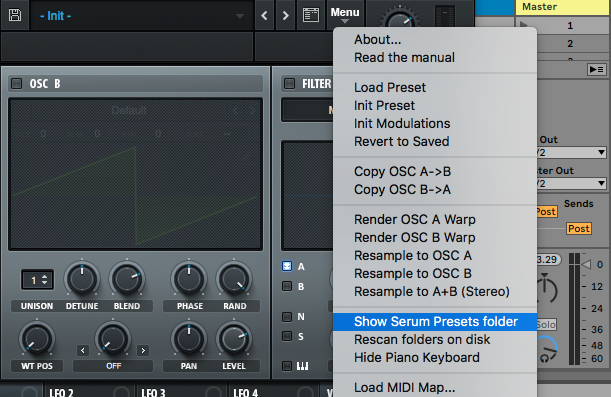Viewport: 611px width, 397px height.
Task: Turn the LEVEL knob
Action: [234, 339]
